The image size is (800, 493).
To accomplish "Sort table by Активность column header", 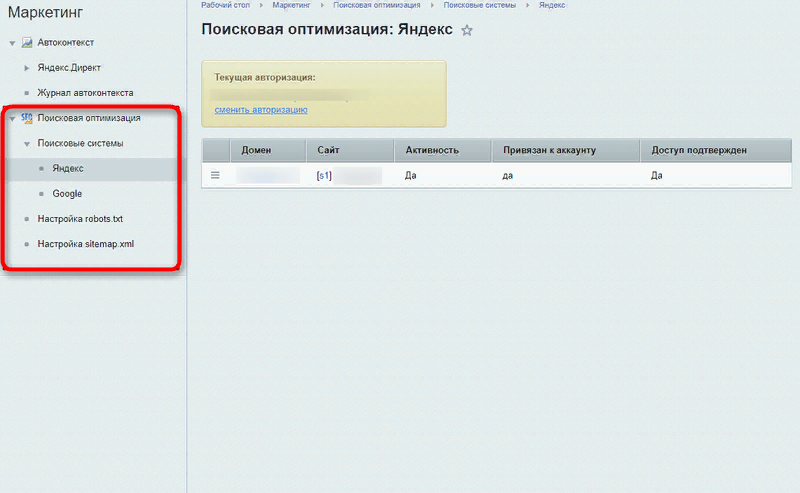I will [x=432, y=150].
